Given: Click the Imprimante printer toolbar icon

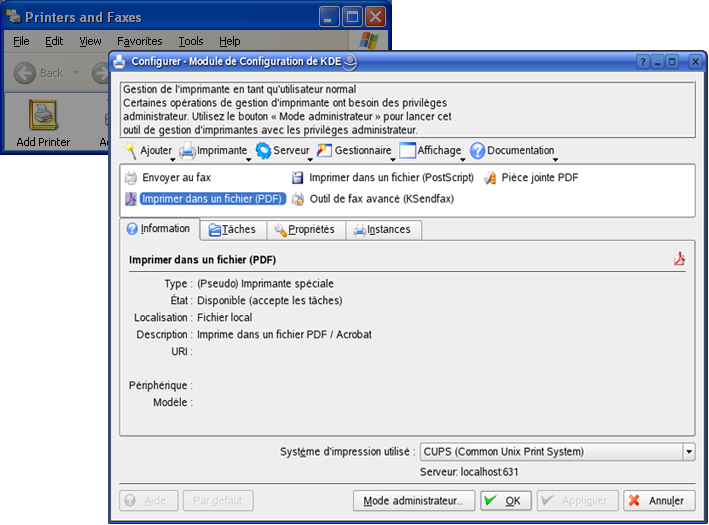Looking at the screenshot, I should click(x=188, y=151).
